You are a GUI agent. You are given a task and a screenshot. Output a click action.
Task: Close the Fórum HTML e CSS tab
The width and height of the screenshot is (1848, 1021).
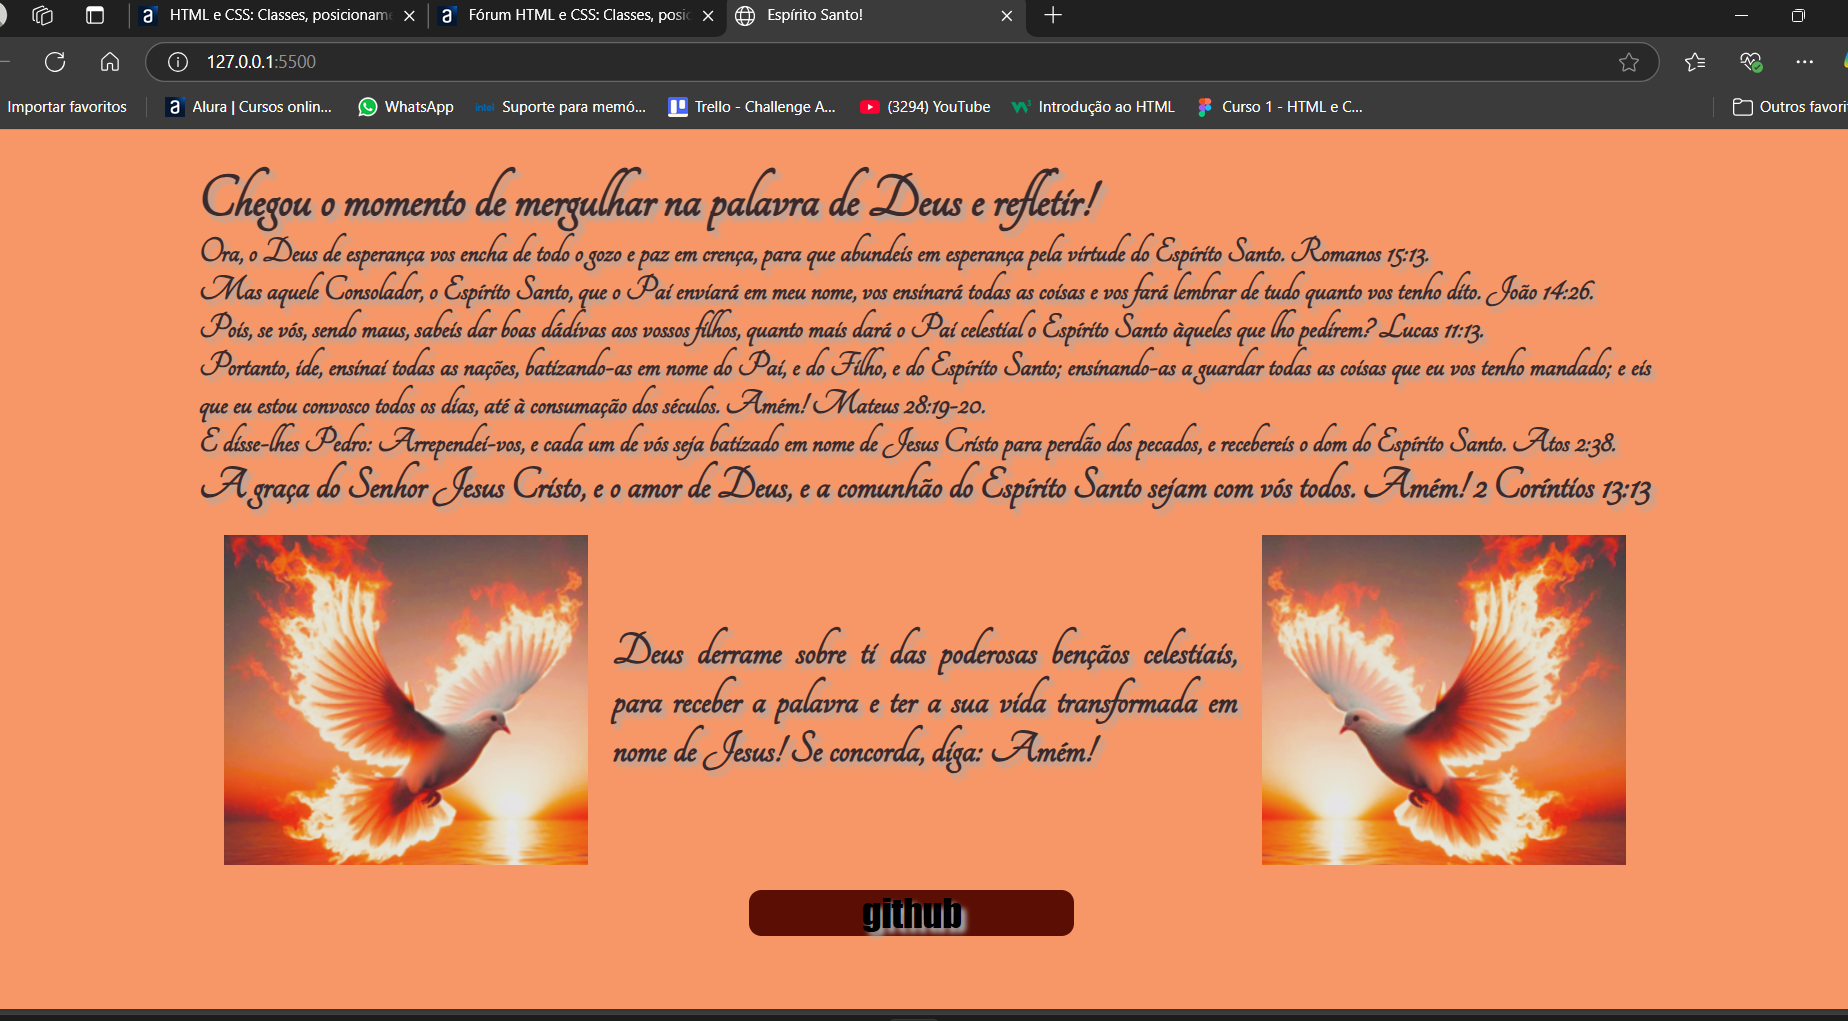(x=708, y=16)
